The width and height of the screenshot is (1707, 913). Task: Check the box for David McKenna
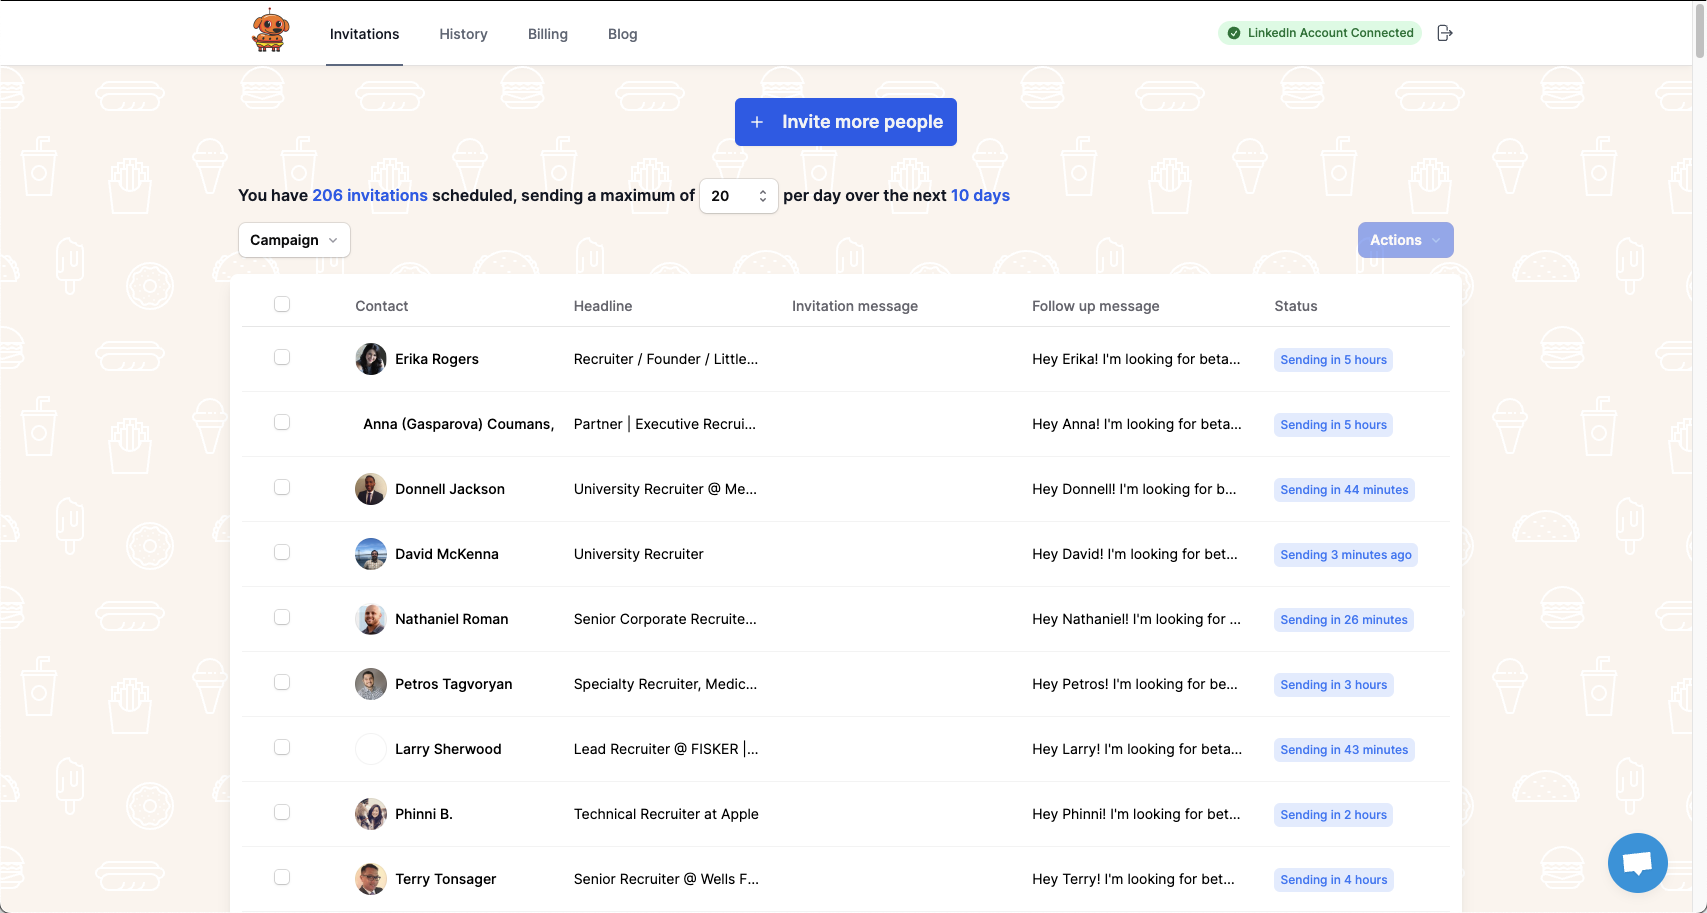(282, 552)
